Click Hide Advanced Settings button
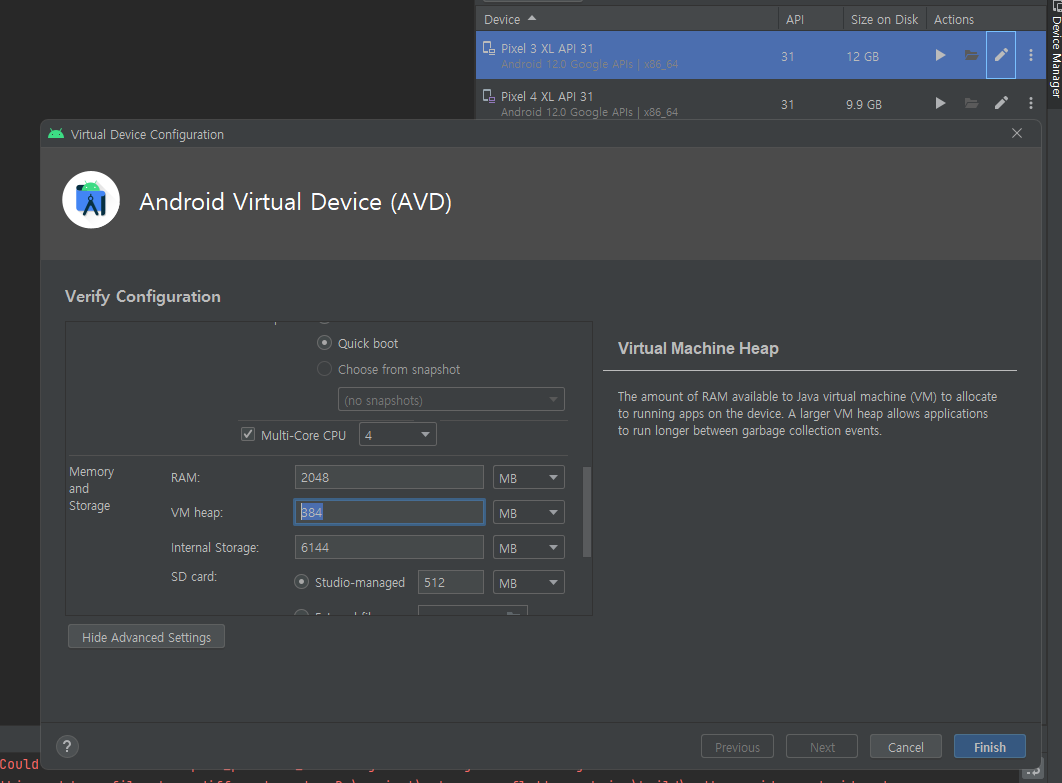This screenshot has width=1062, height=783. (146, 637)
